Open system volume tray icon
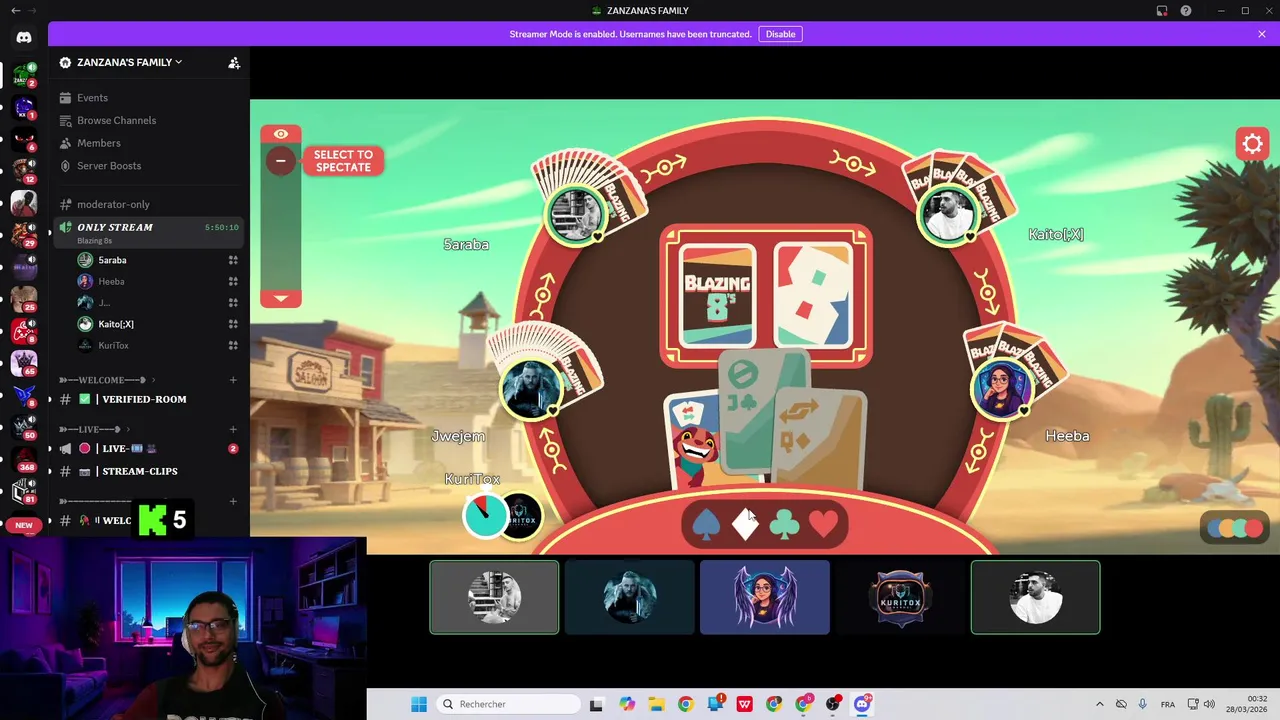 point(1210,704)
